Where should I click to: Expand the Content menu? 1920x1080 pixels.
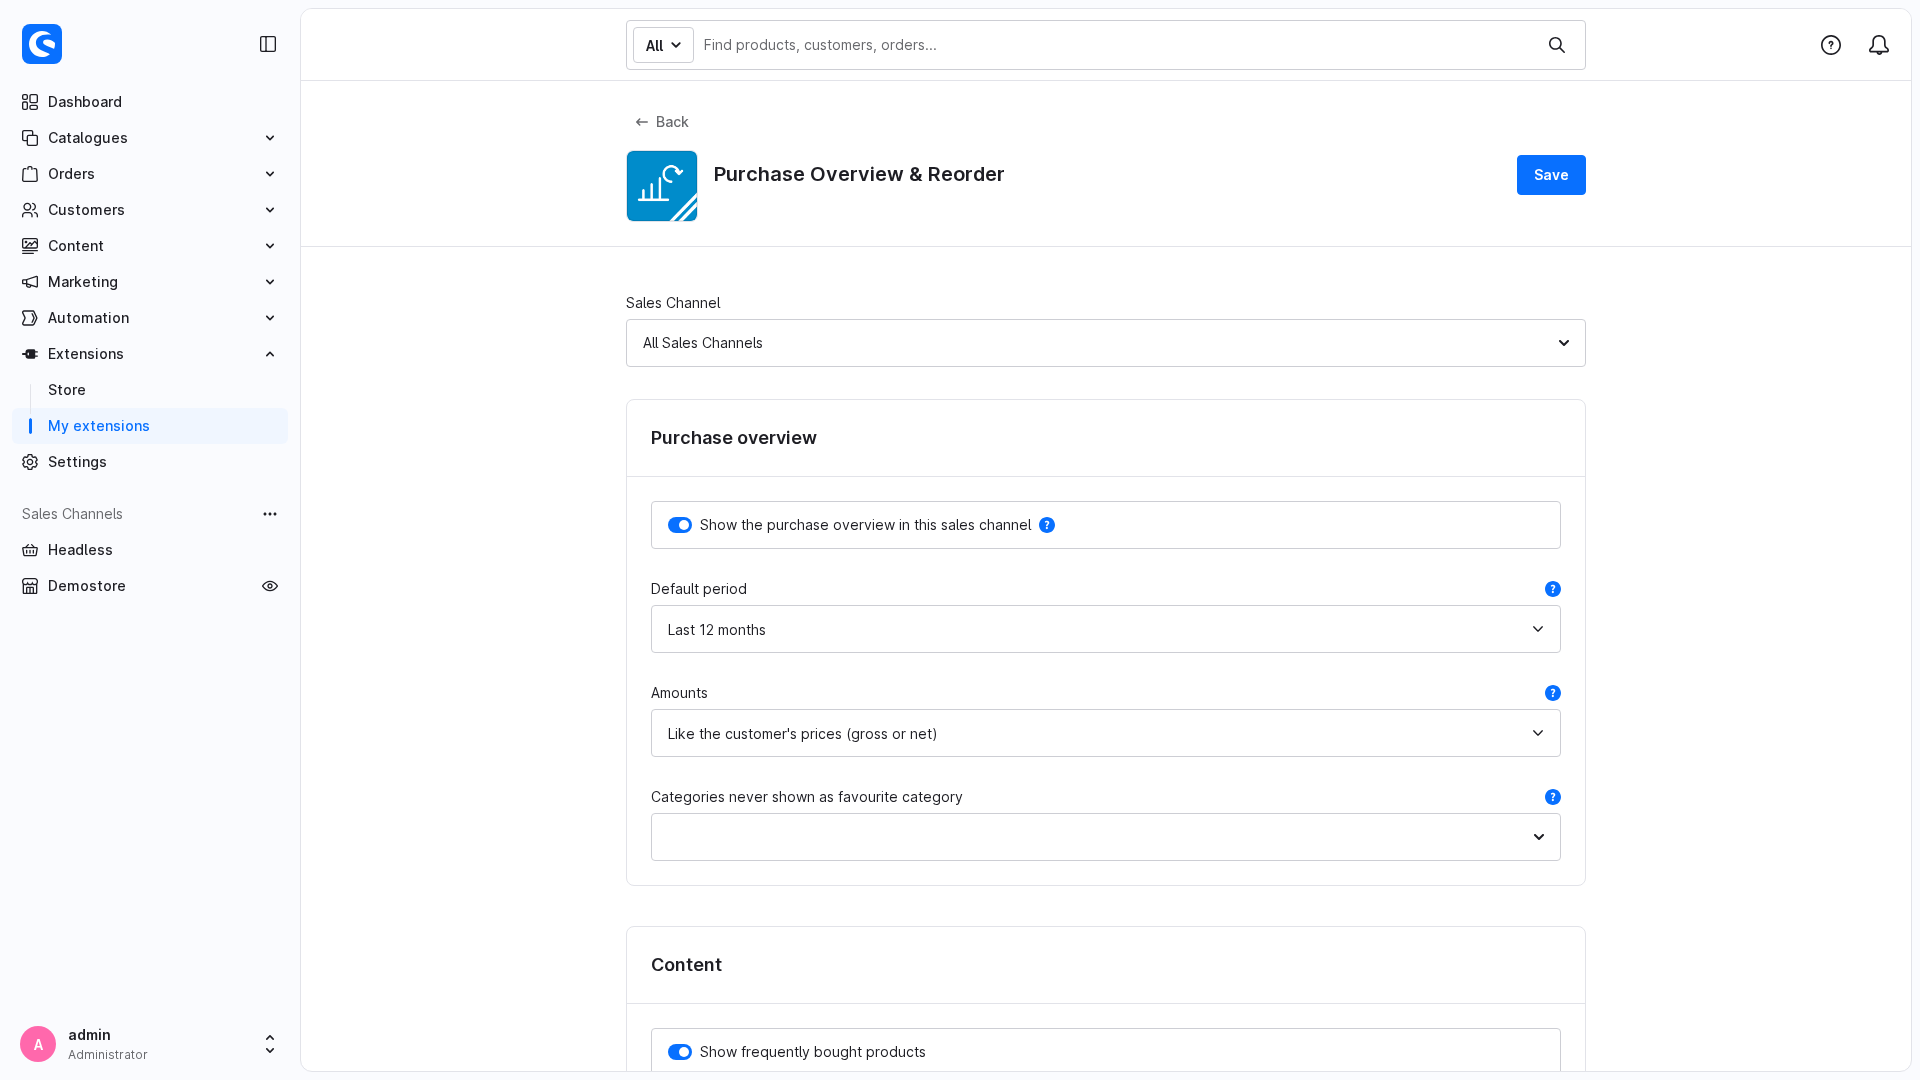pos(150,246)
